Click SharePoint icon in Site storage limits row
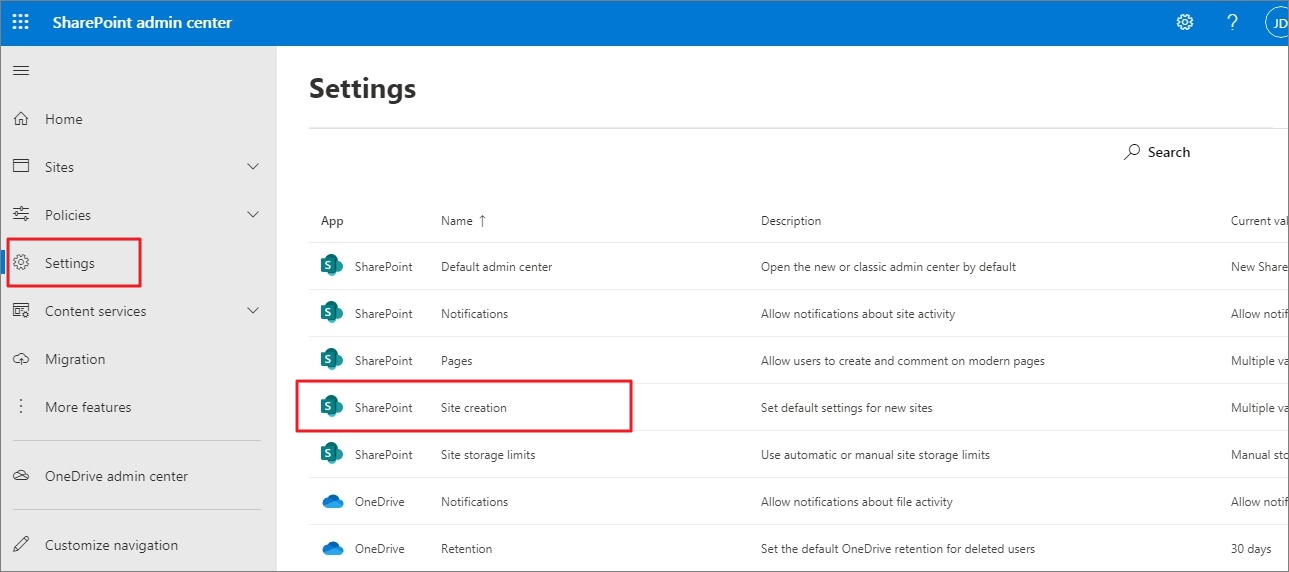This screenshot has height=572, width=1289. click(x=331, y=454)
